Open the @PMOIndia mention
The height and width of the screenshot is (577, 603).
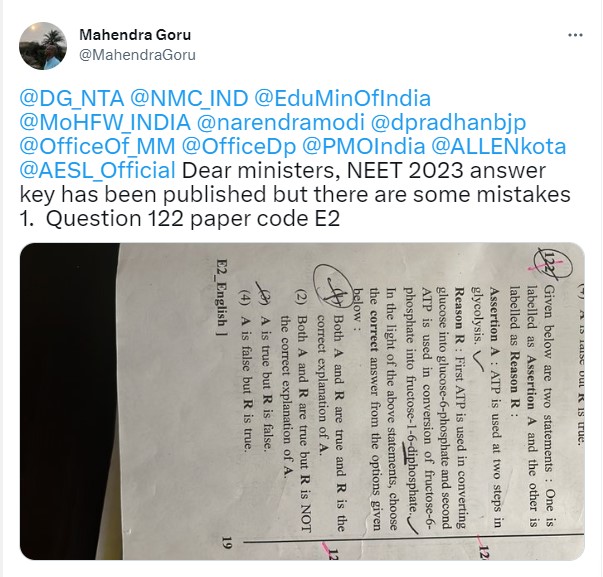tap(363, 147)
